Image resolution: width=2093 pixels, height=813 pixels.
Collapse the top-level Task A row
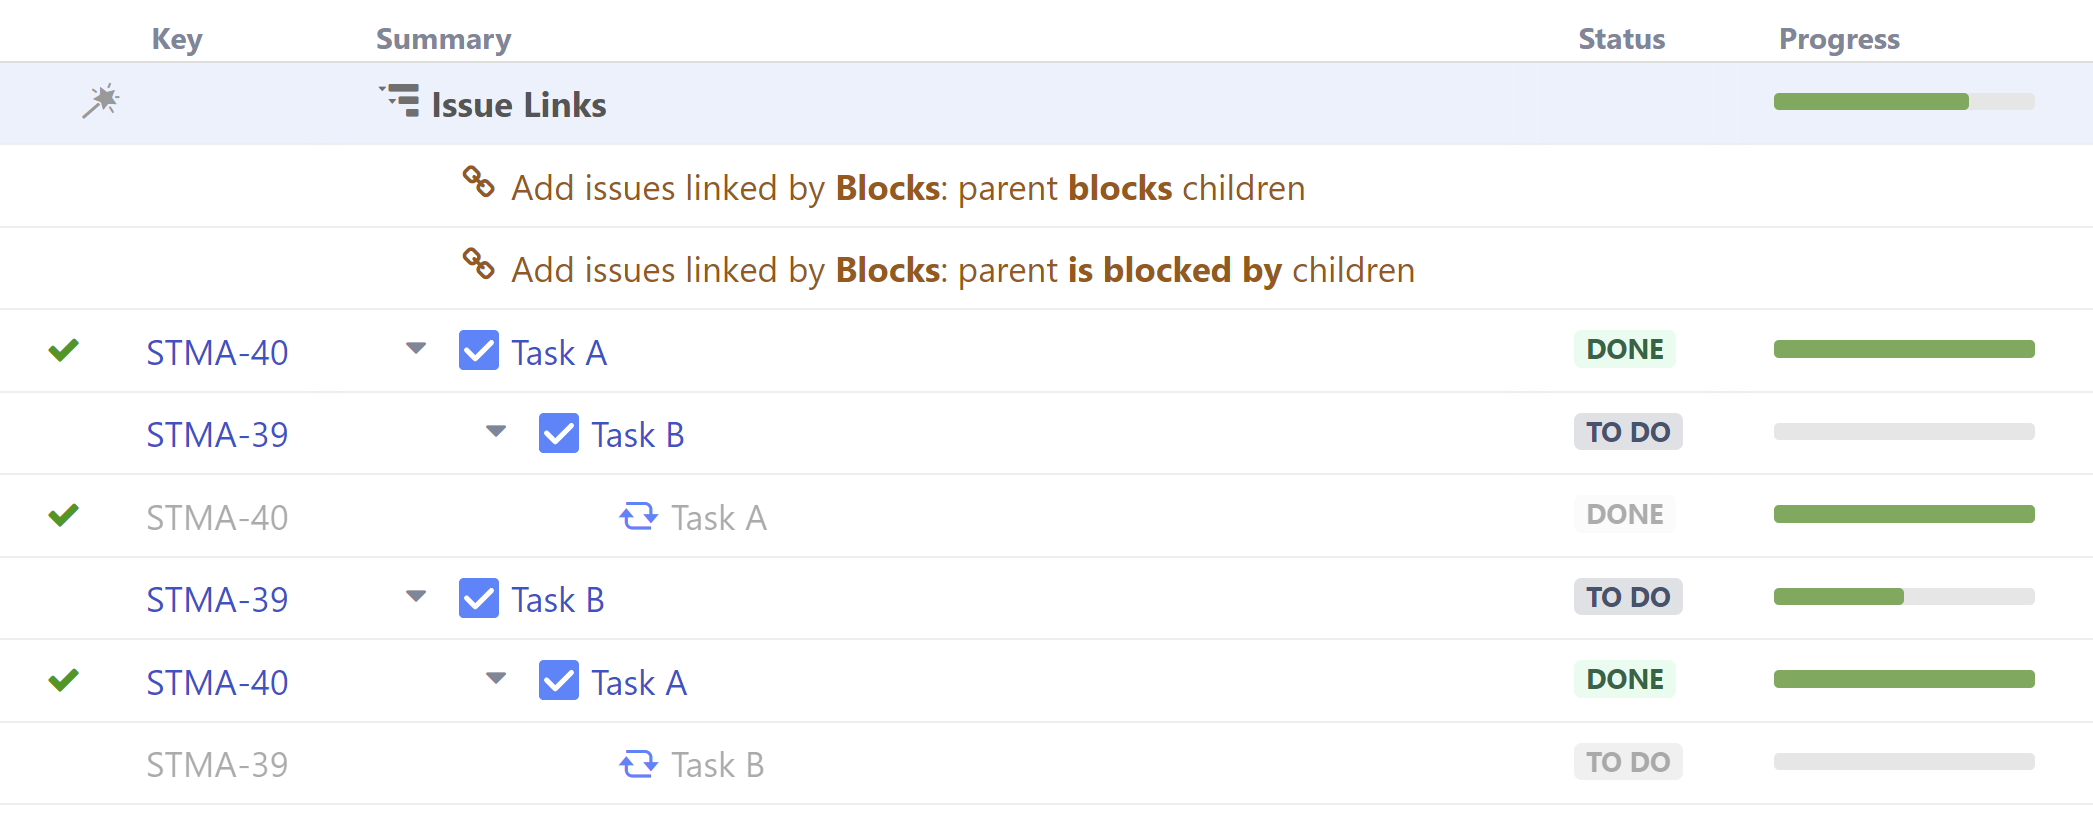point(416,349)
